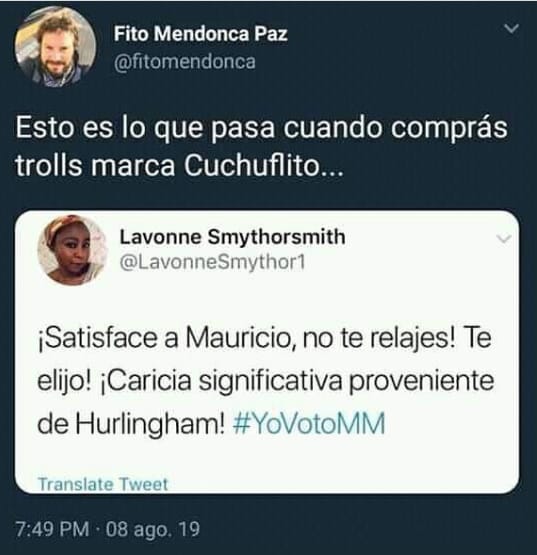Open the @fitomendonca handle
The height and width of the screenshot is (555, 537).
(x=184, y=62)
